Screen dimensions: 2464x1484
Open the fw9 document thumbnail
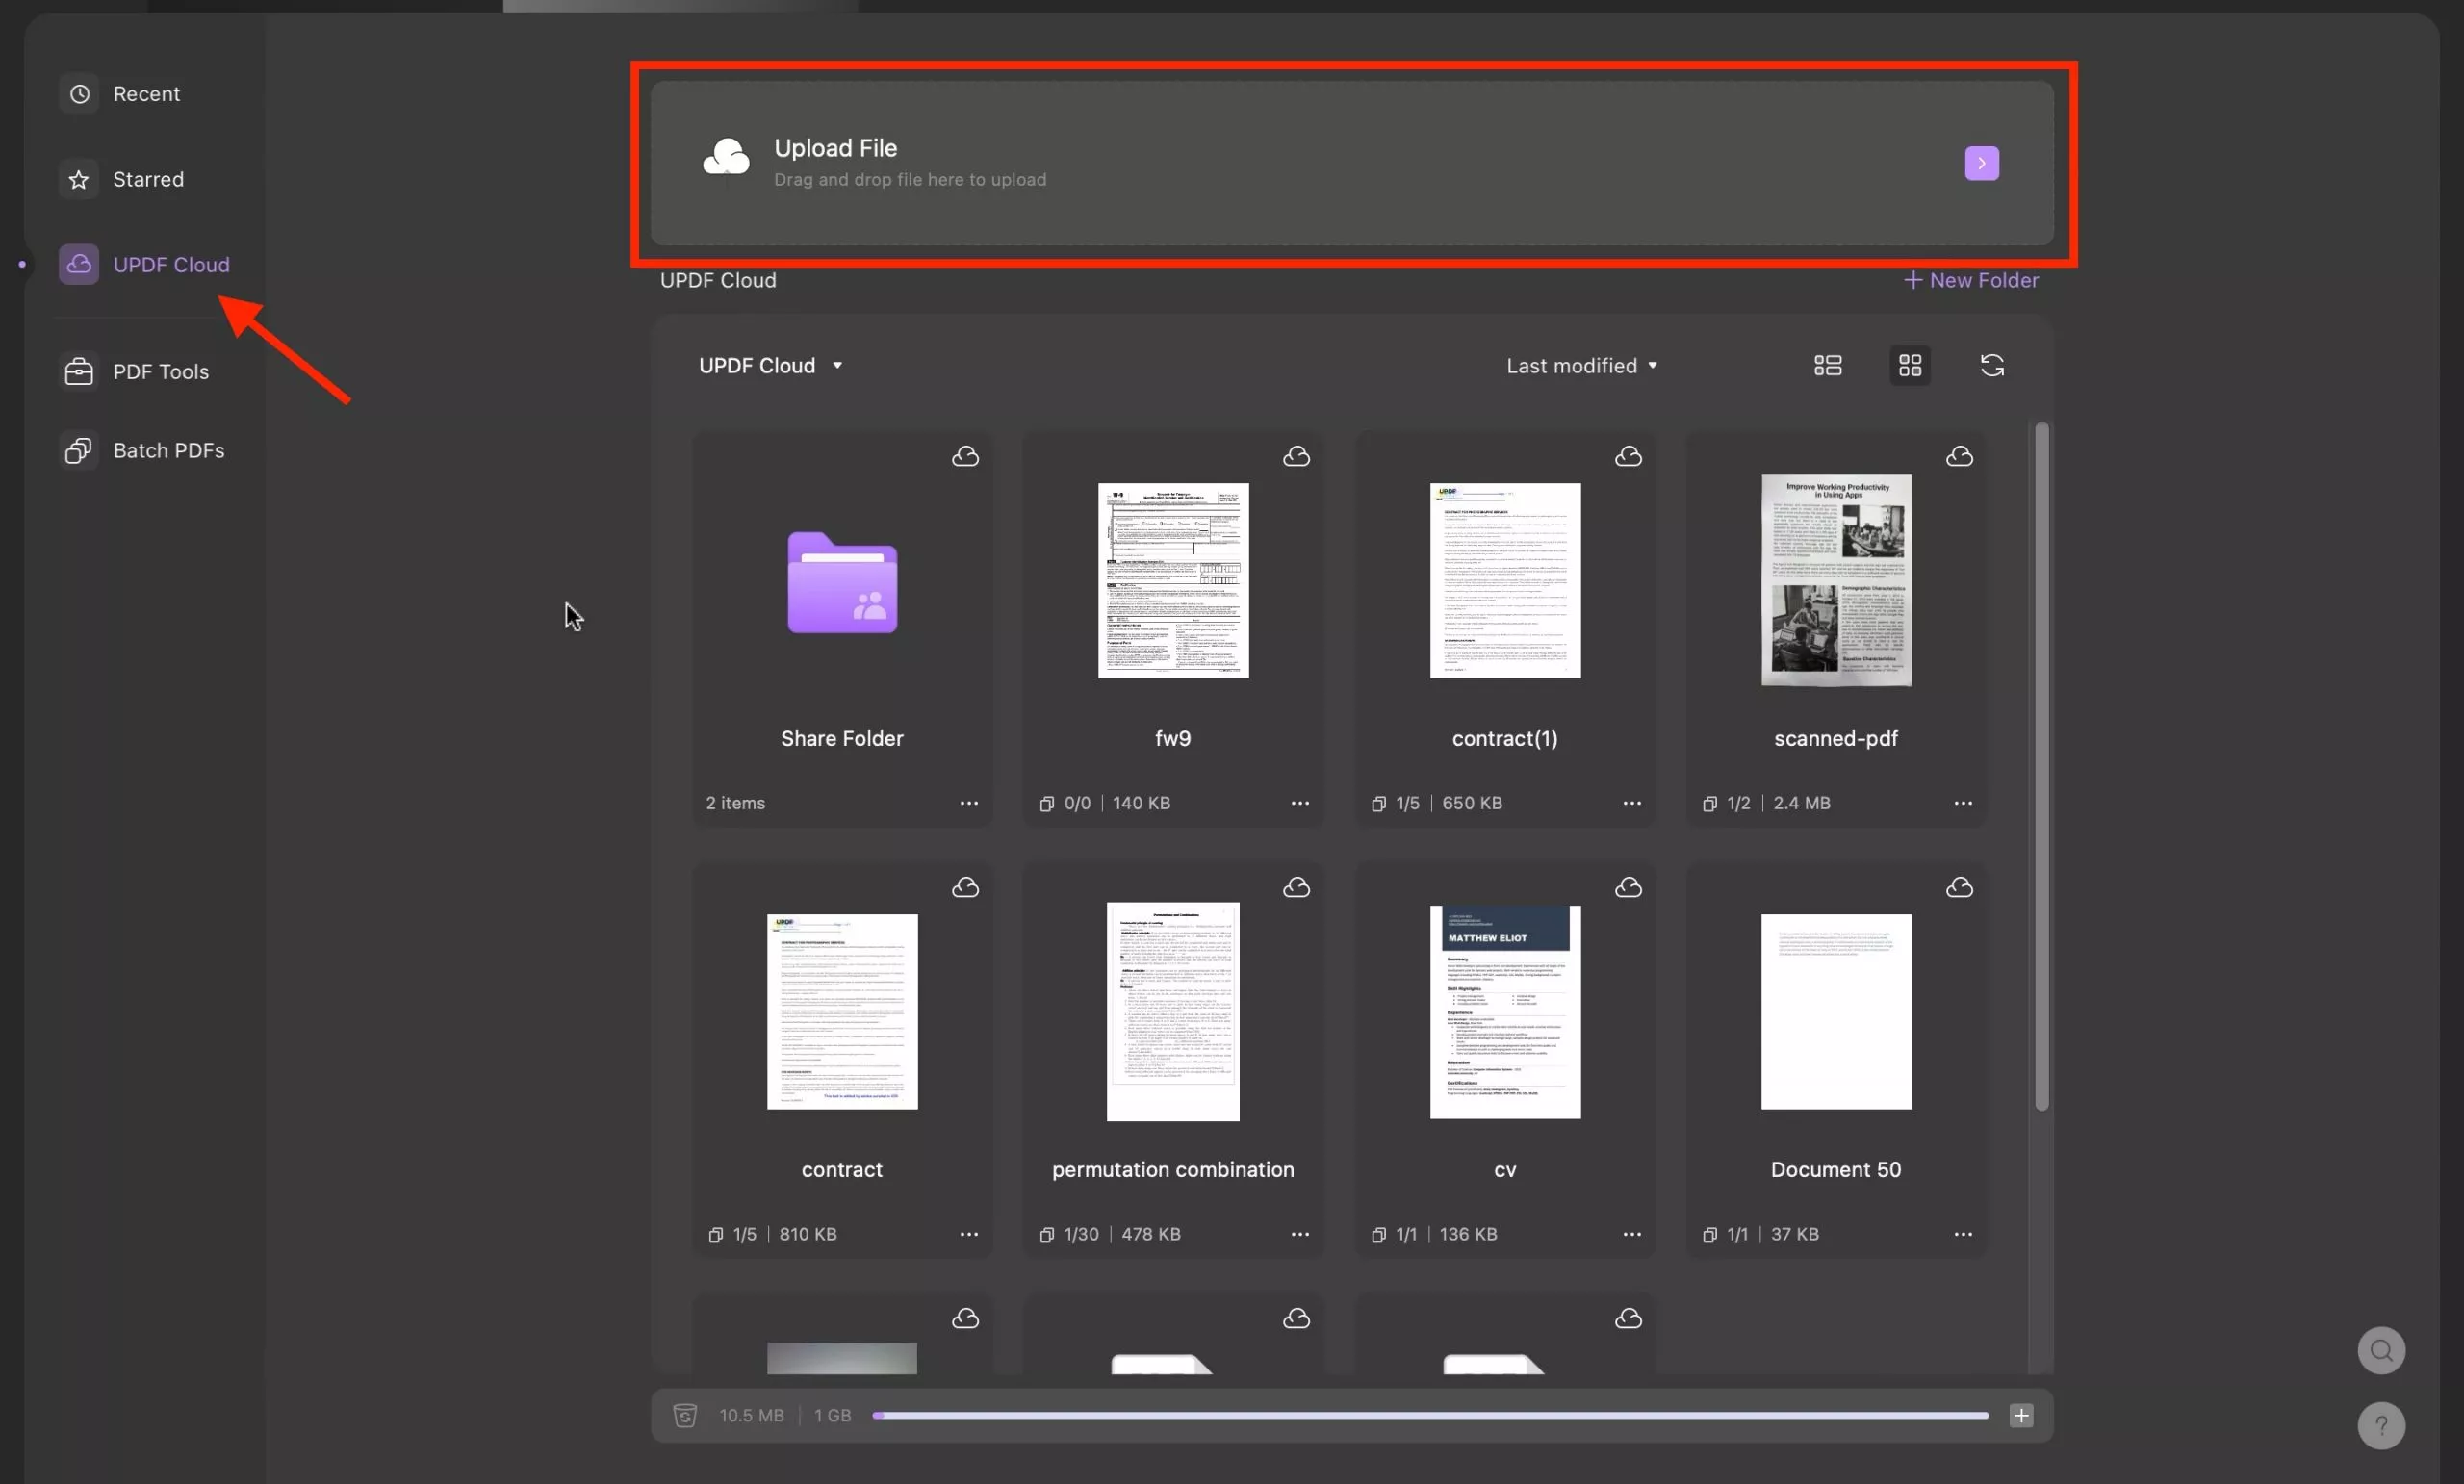click(x=1173, y=580)
